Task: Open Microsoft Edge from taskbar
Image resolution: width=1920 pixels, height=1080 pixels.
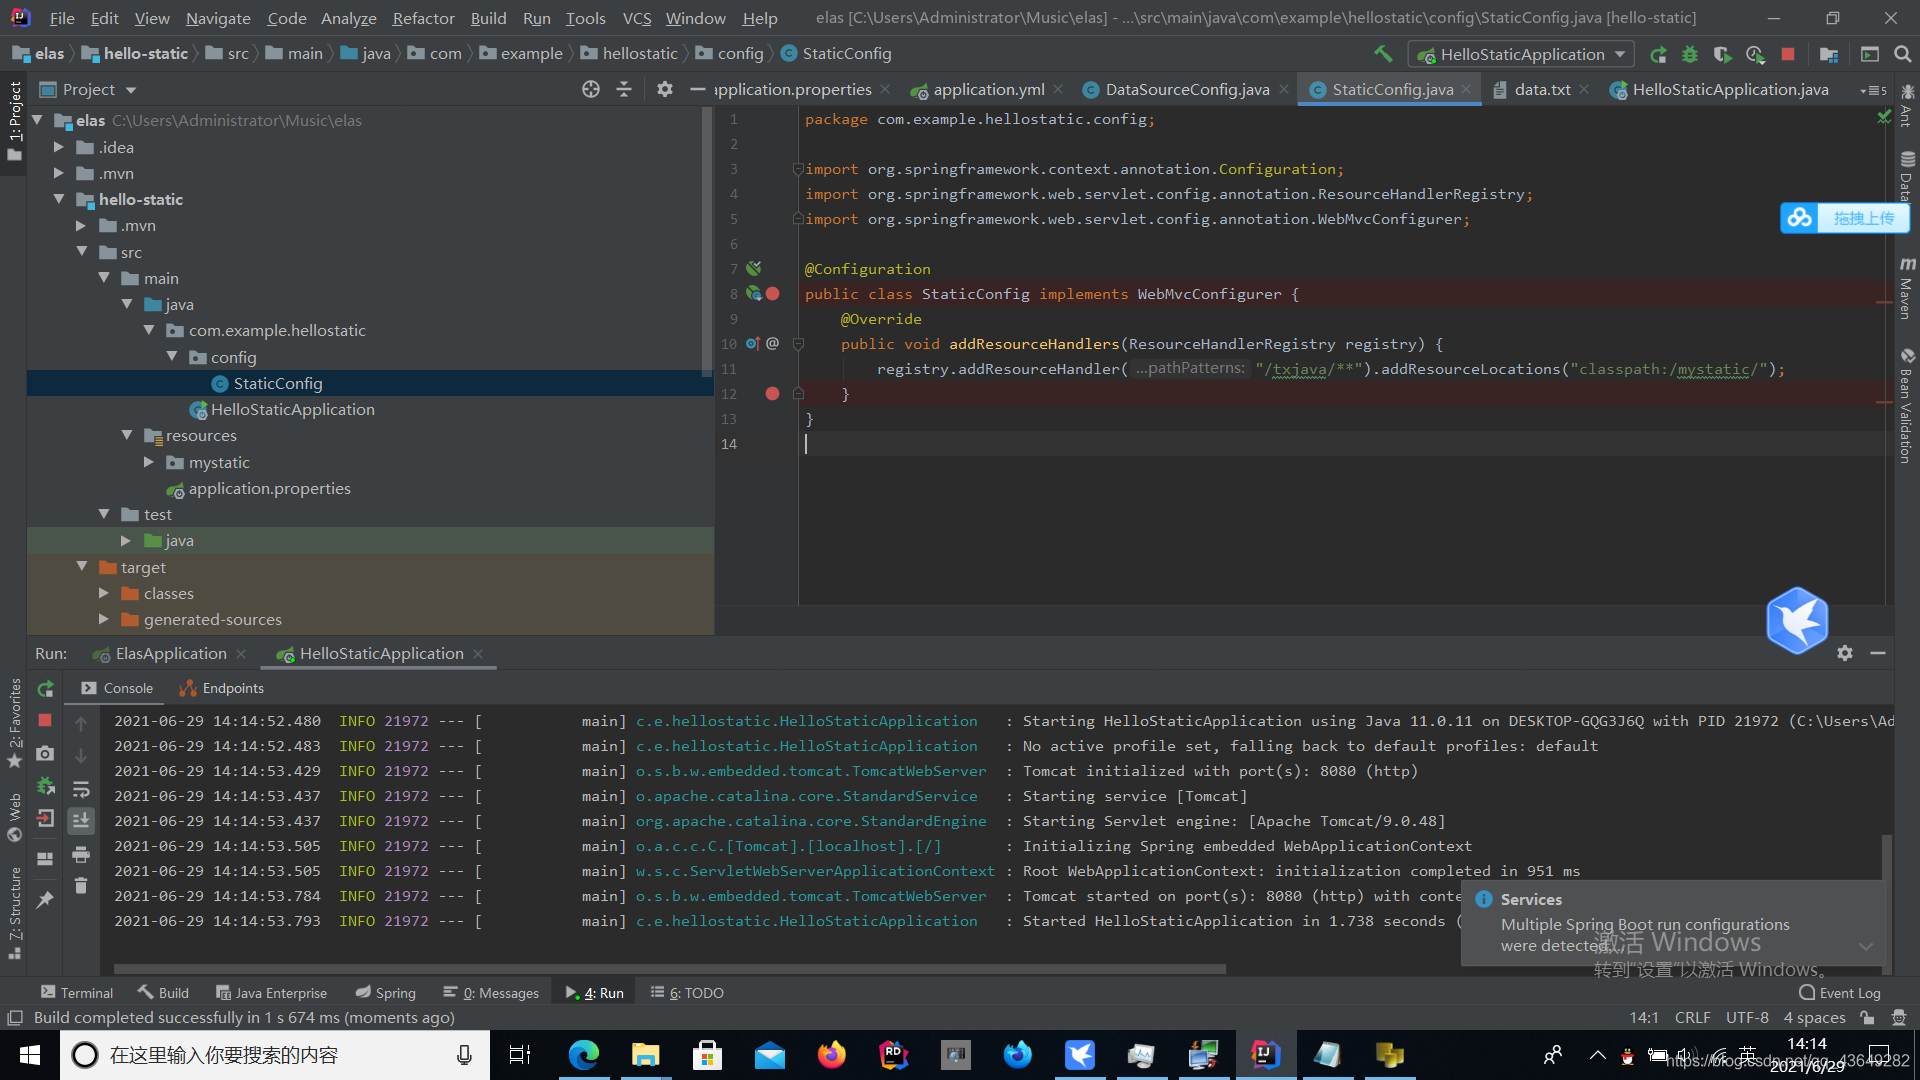Action: (x=583, y=1055)
